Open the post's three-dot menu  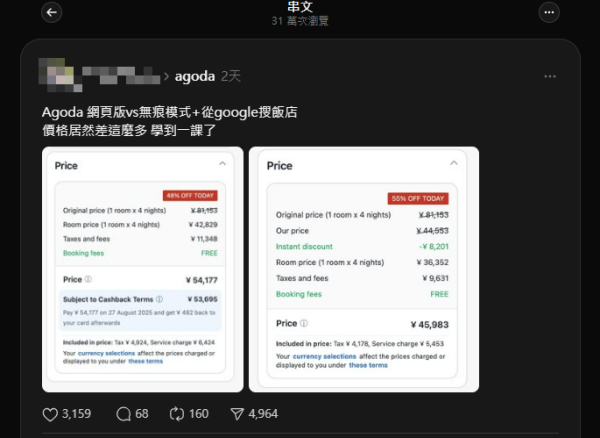550,77
